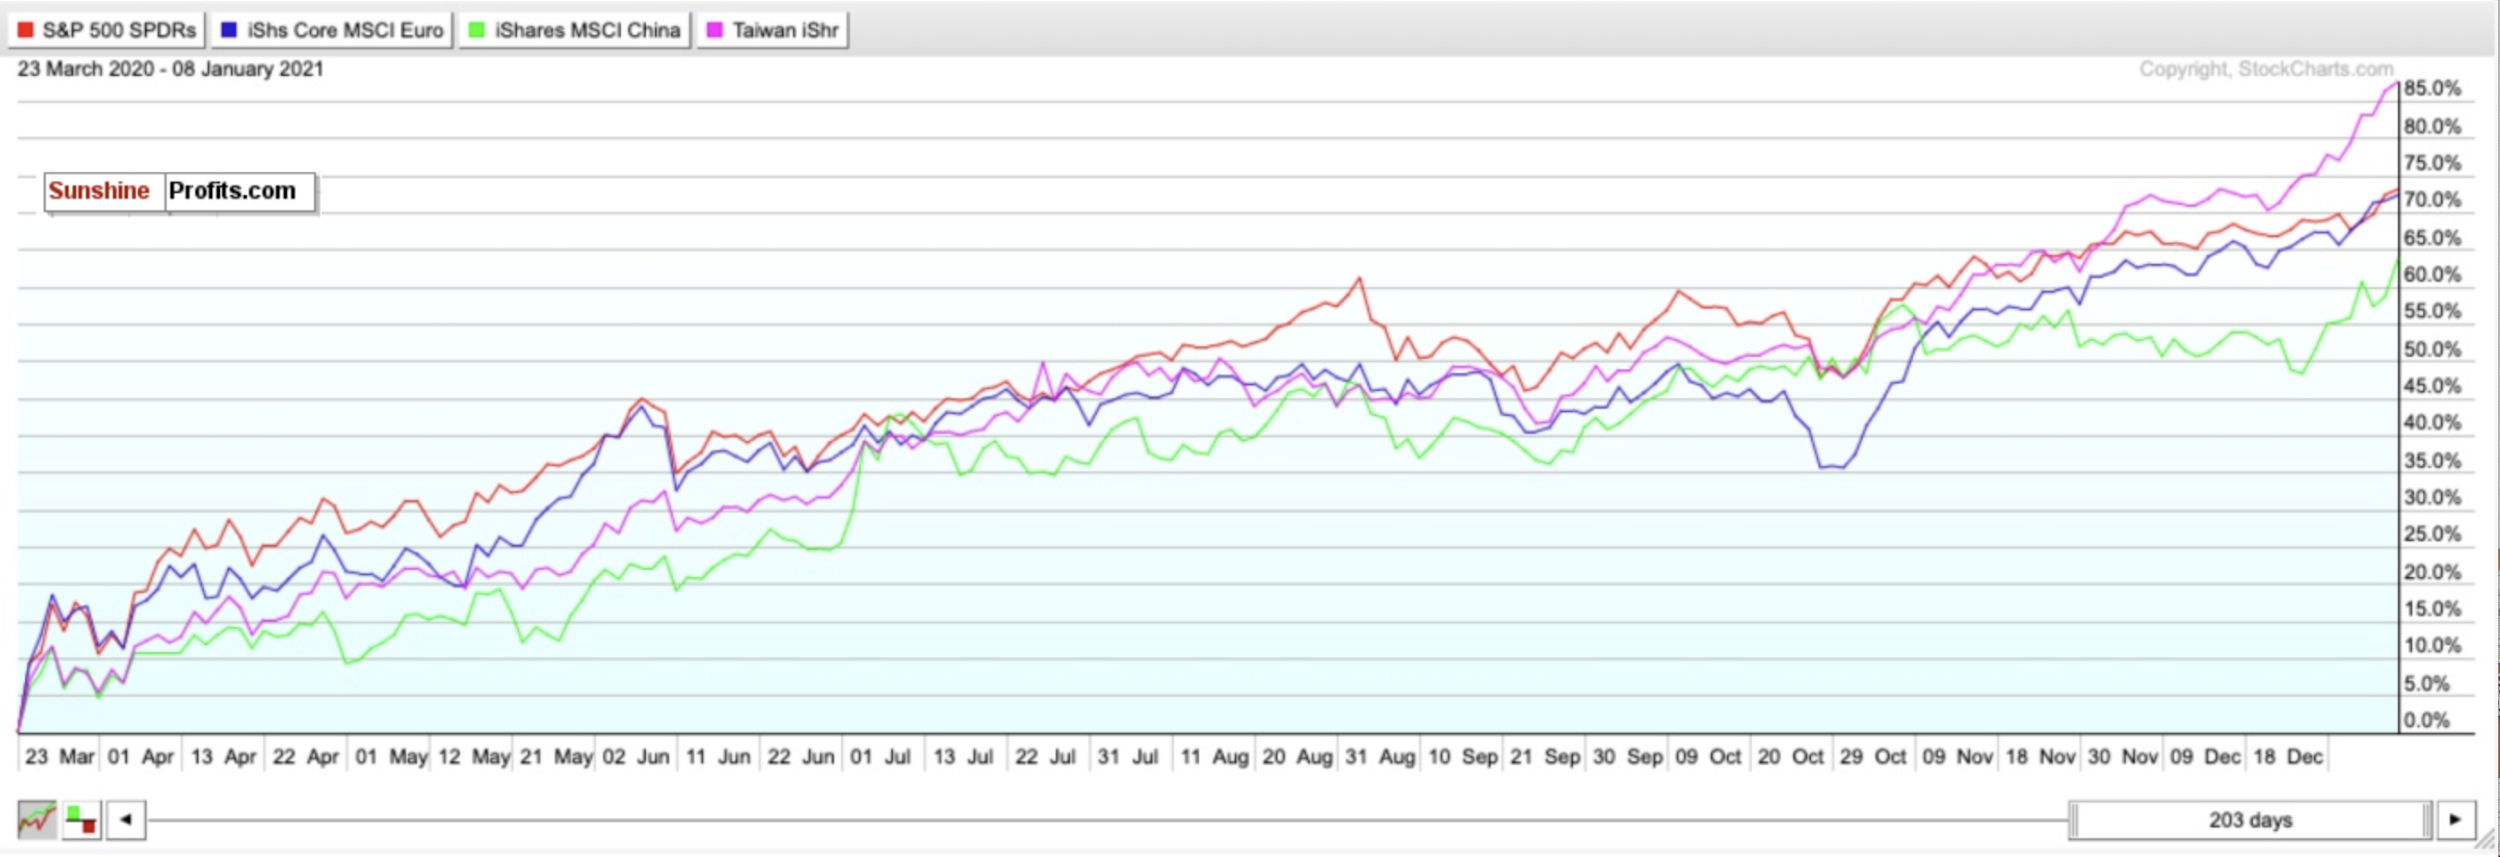Click the 12 May date label

[474, 757]
